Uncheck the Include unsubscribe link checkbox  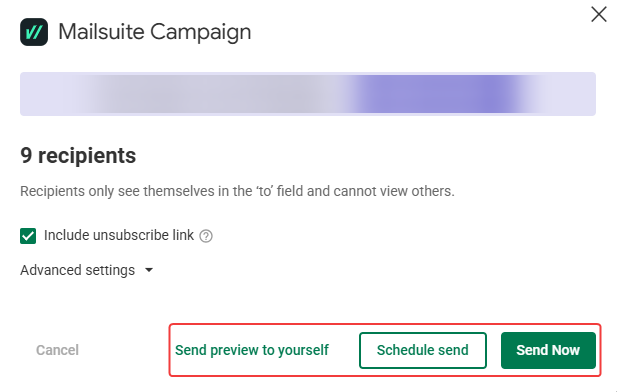coord(28,236)
